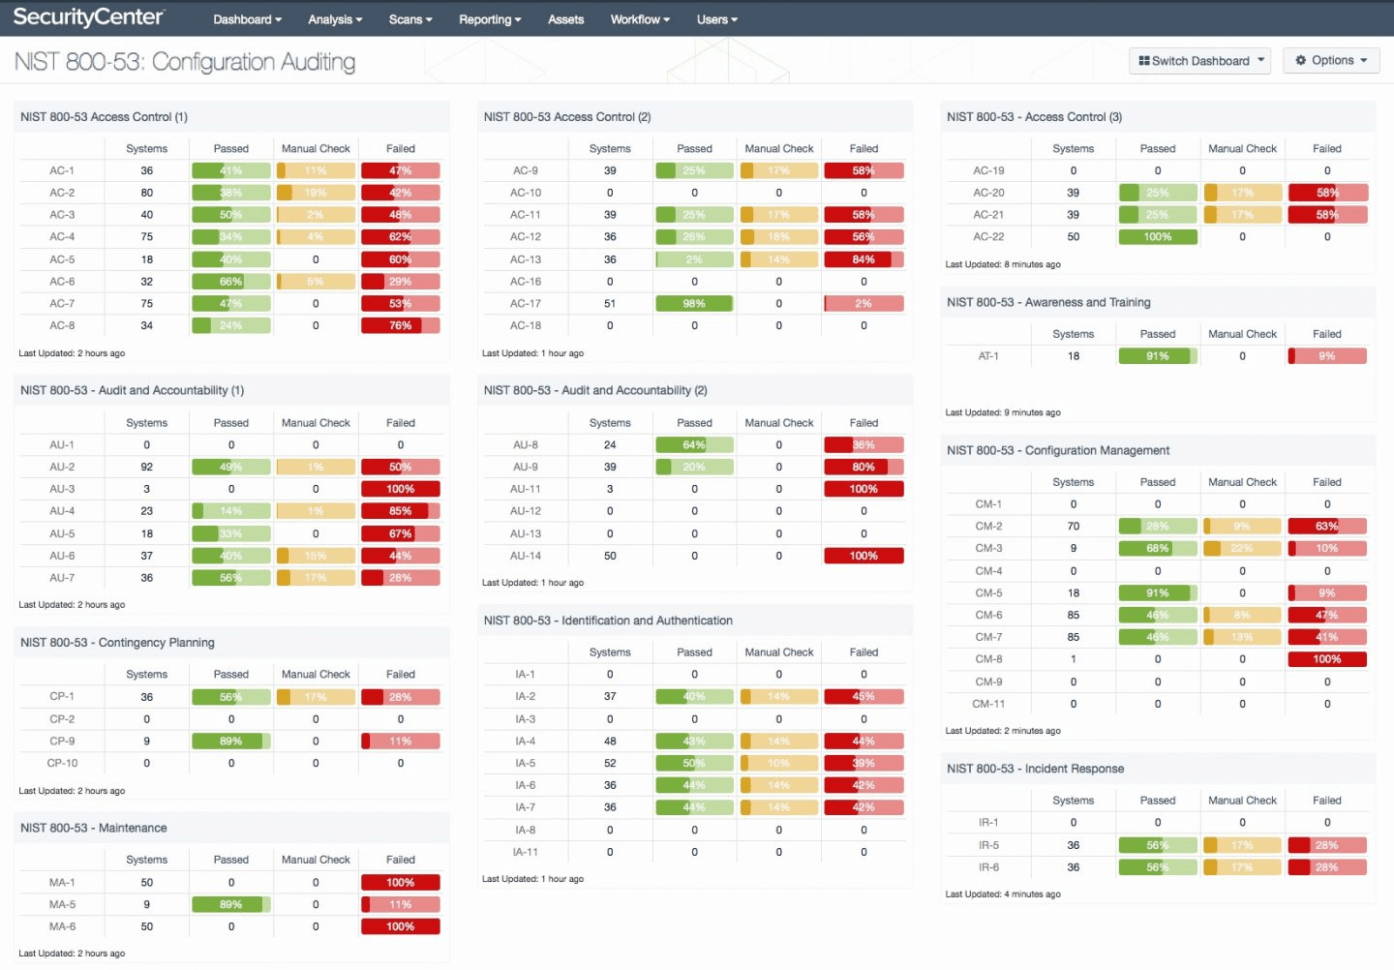
Task: Click the Switch Dashboard button
Action: click(x=1199, y=60)
